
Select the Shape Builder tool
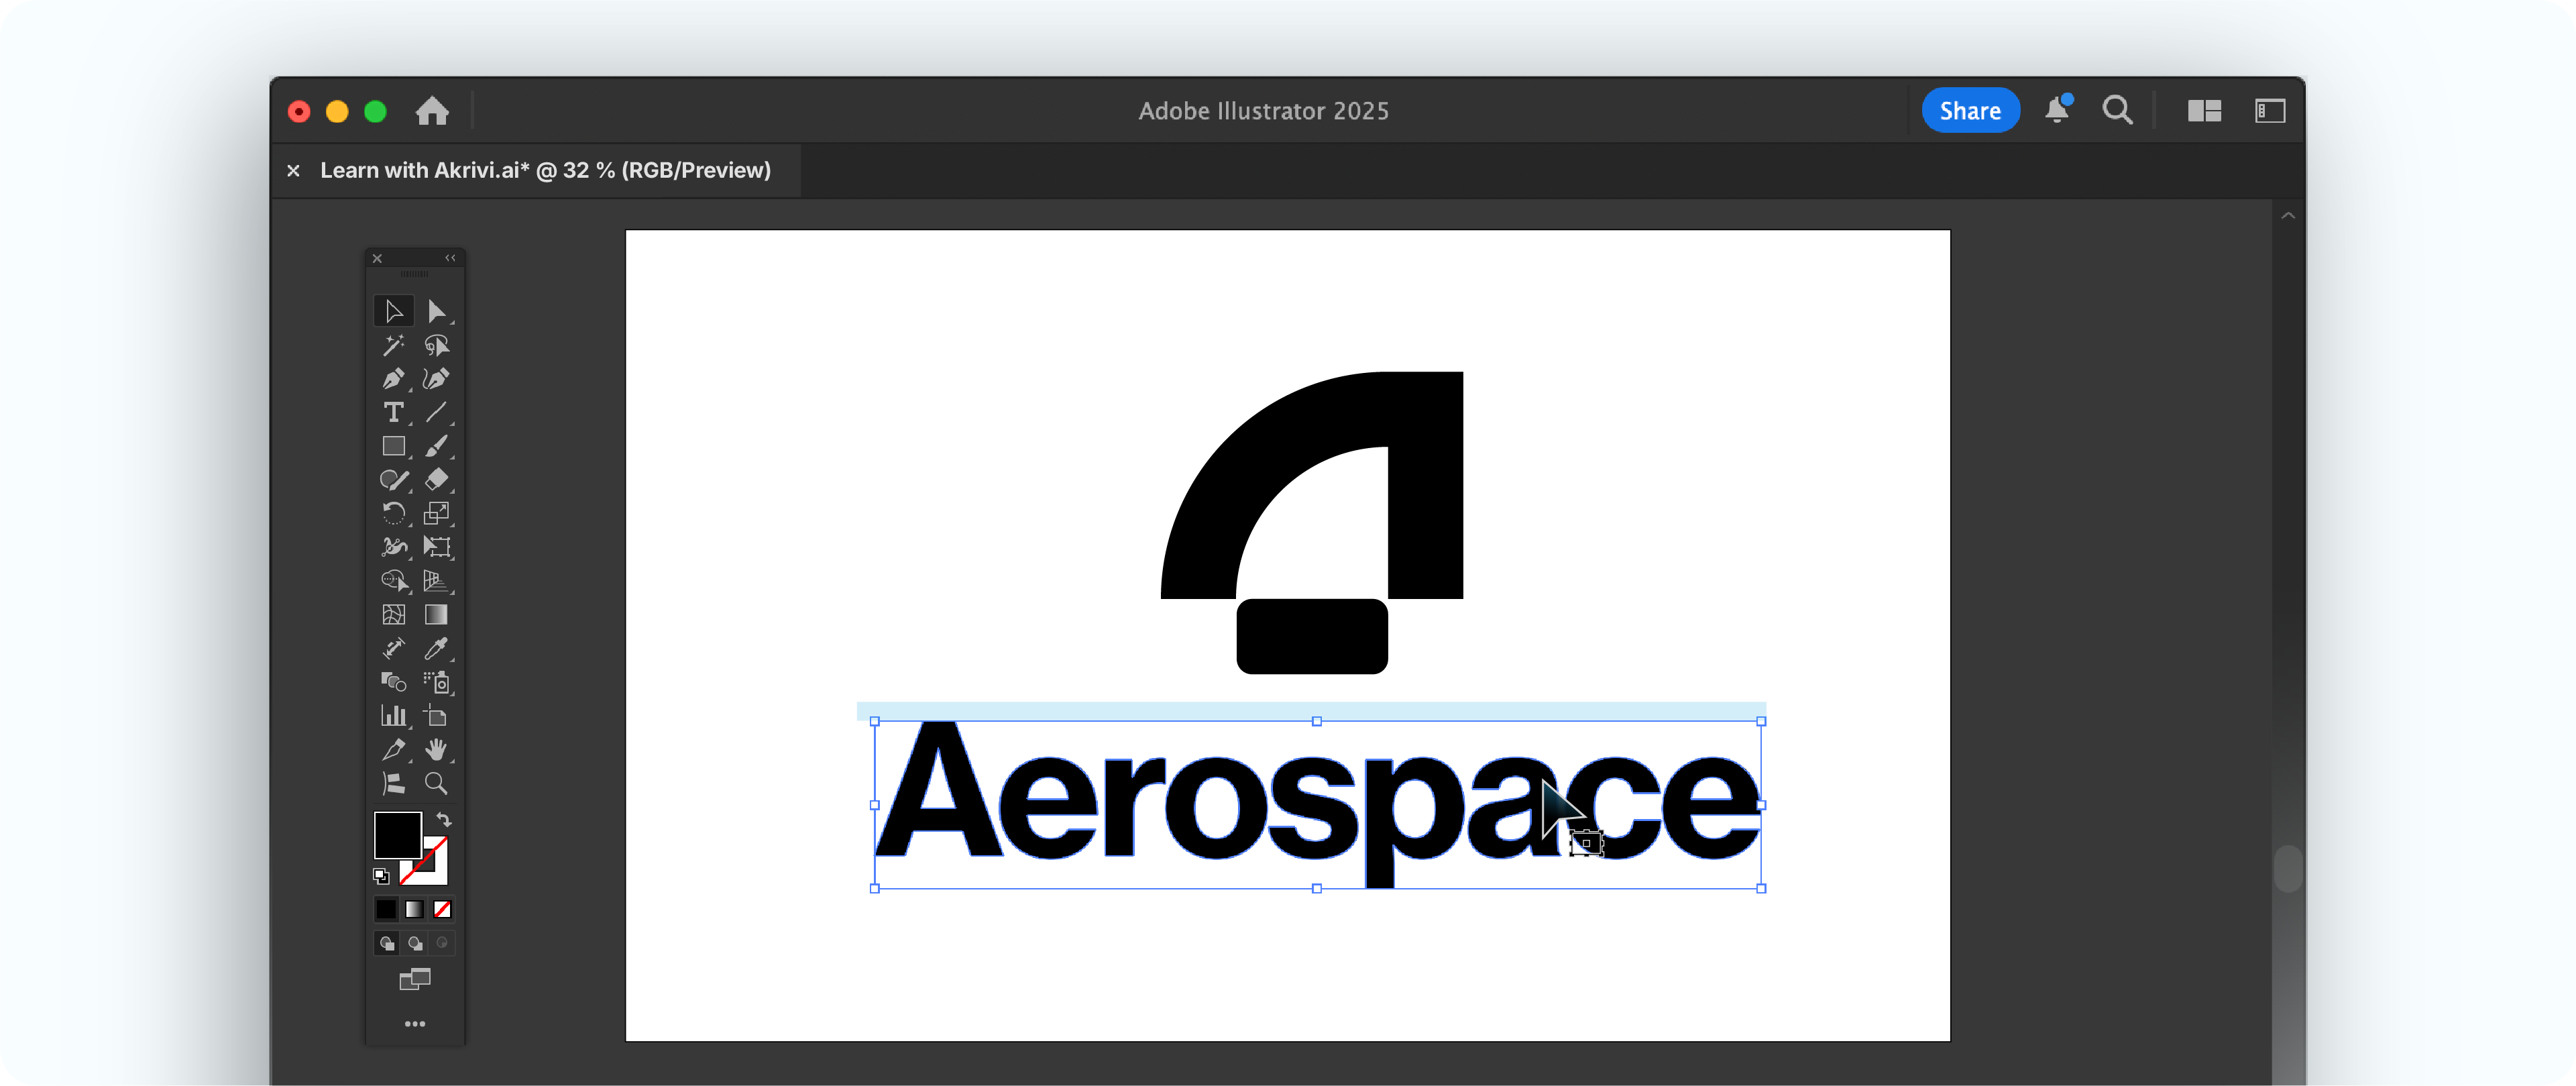click(x=393, y=581)
